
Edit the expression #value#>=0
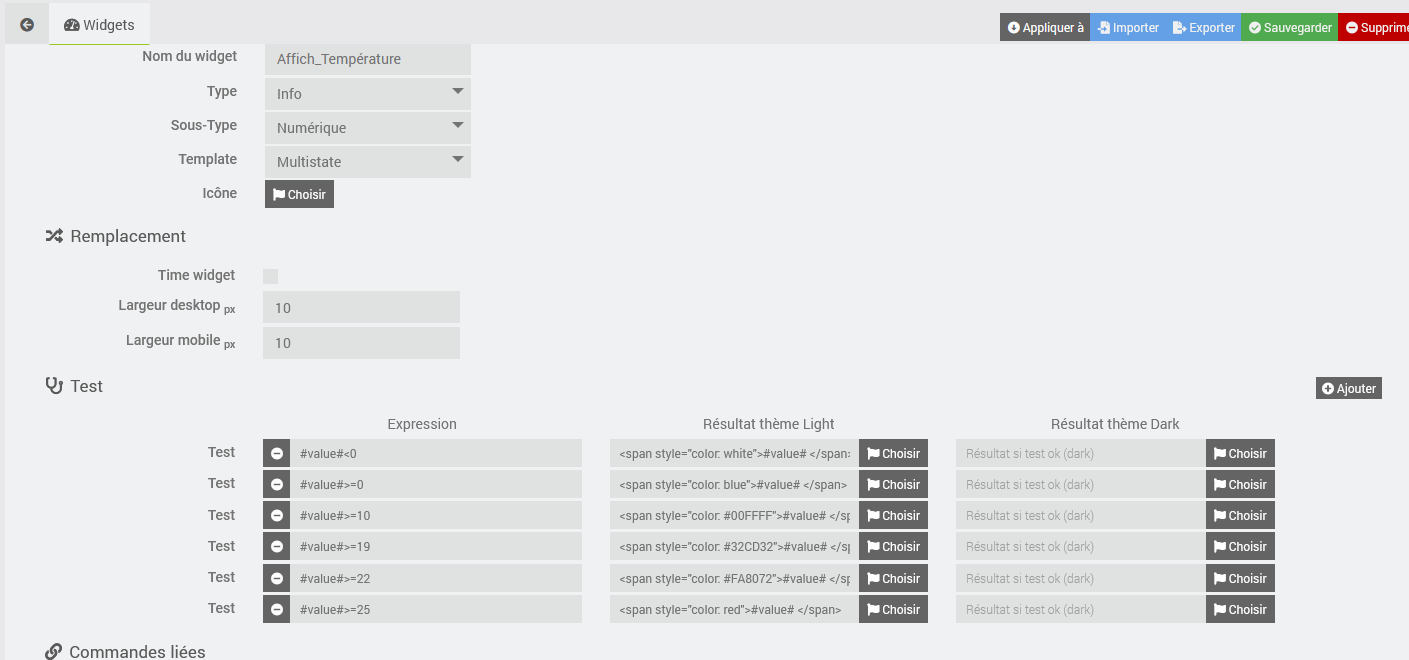coord(436,484)
